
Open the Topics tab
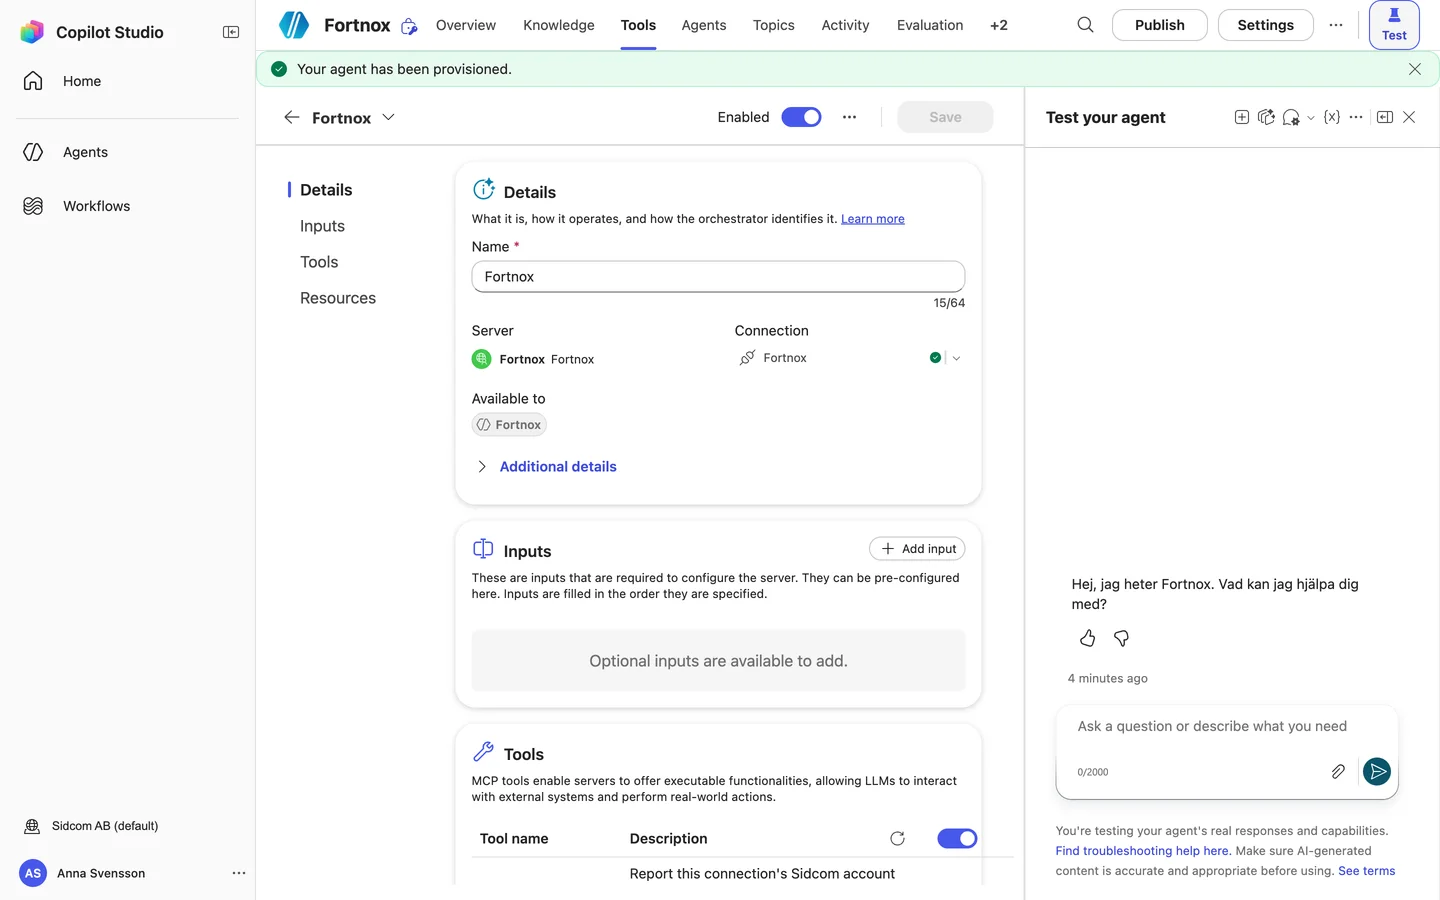click(x=773, y=25)
